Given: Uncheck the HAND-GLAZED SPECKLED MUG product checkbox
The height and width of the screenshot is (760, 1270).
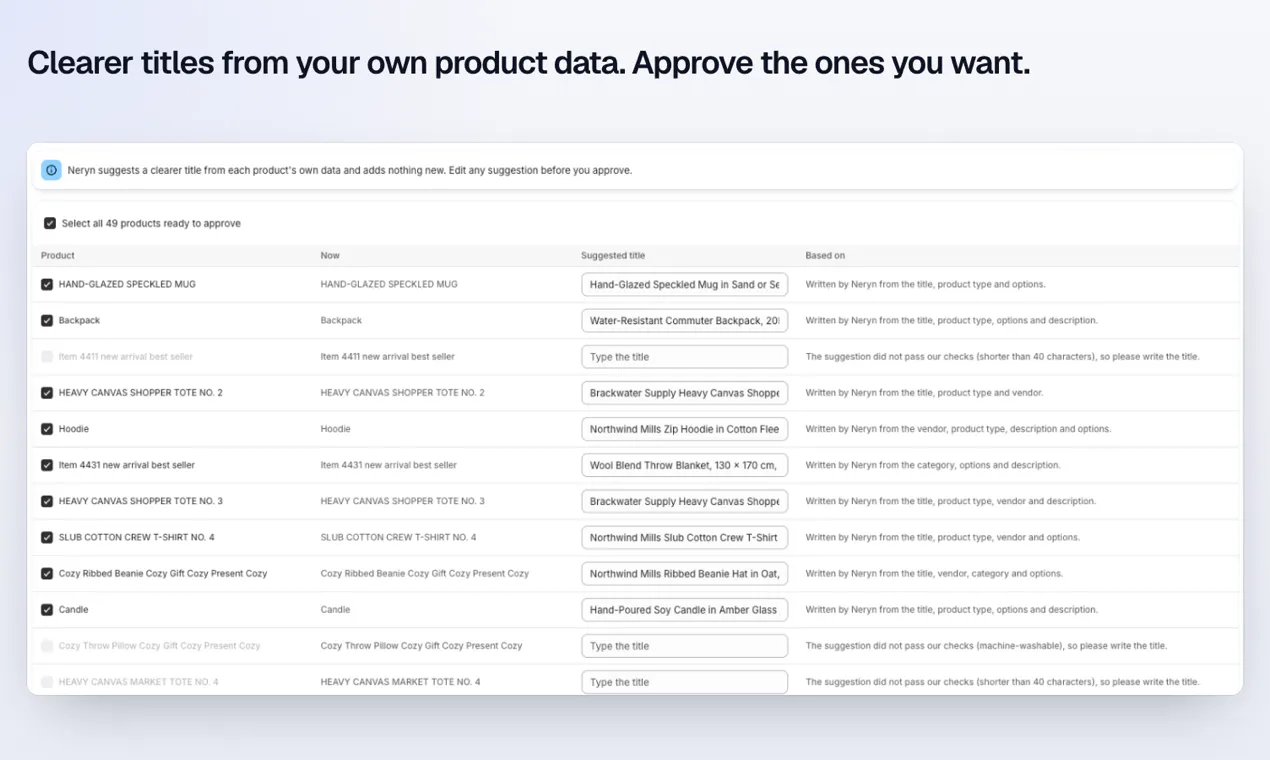Looking at the screenshot, I should (x=47, y=284).
